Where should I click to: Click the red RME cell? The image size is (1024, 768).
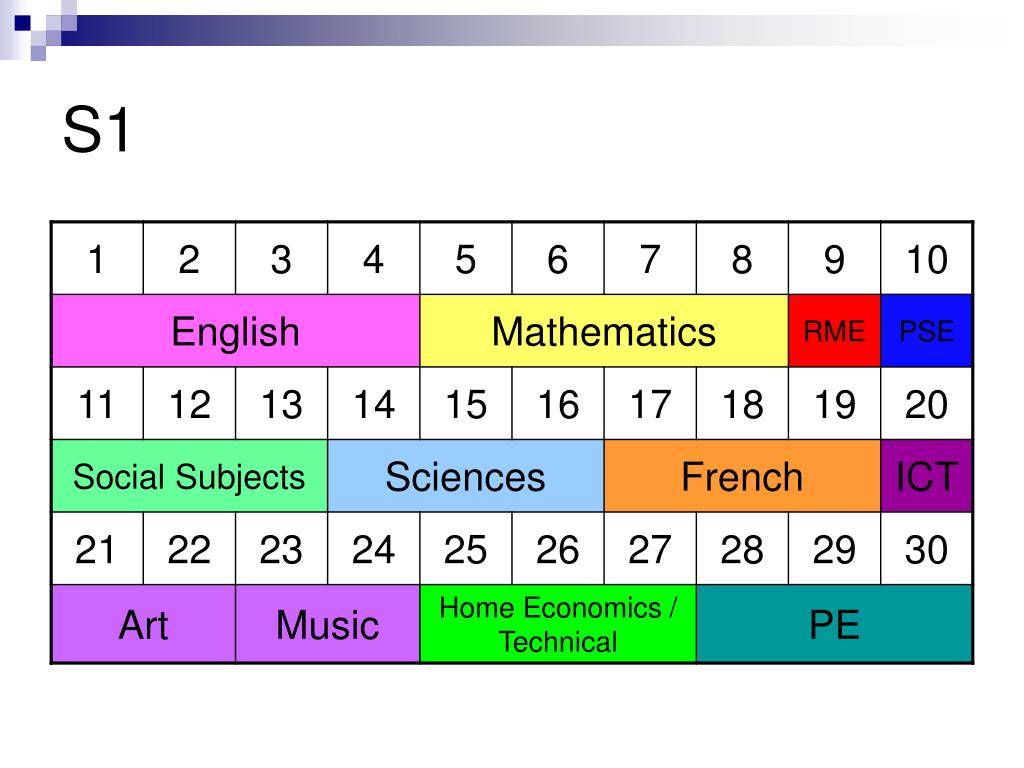834,330
